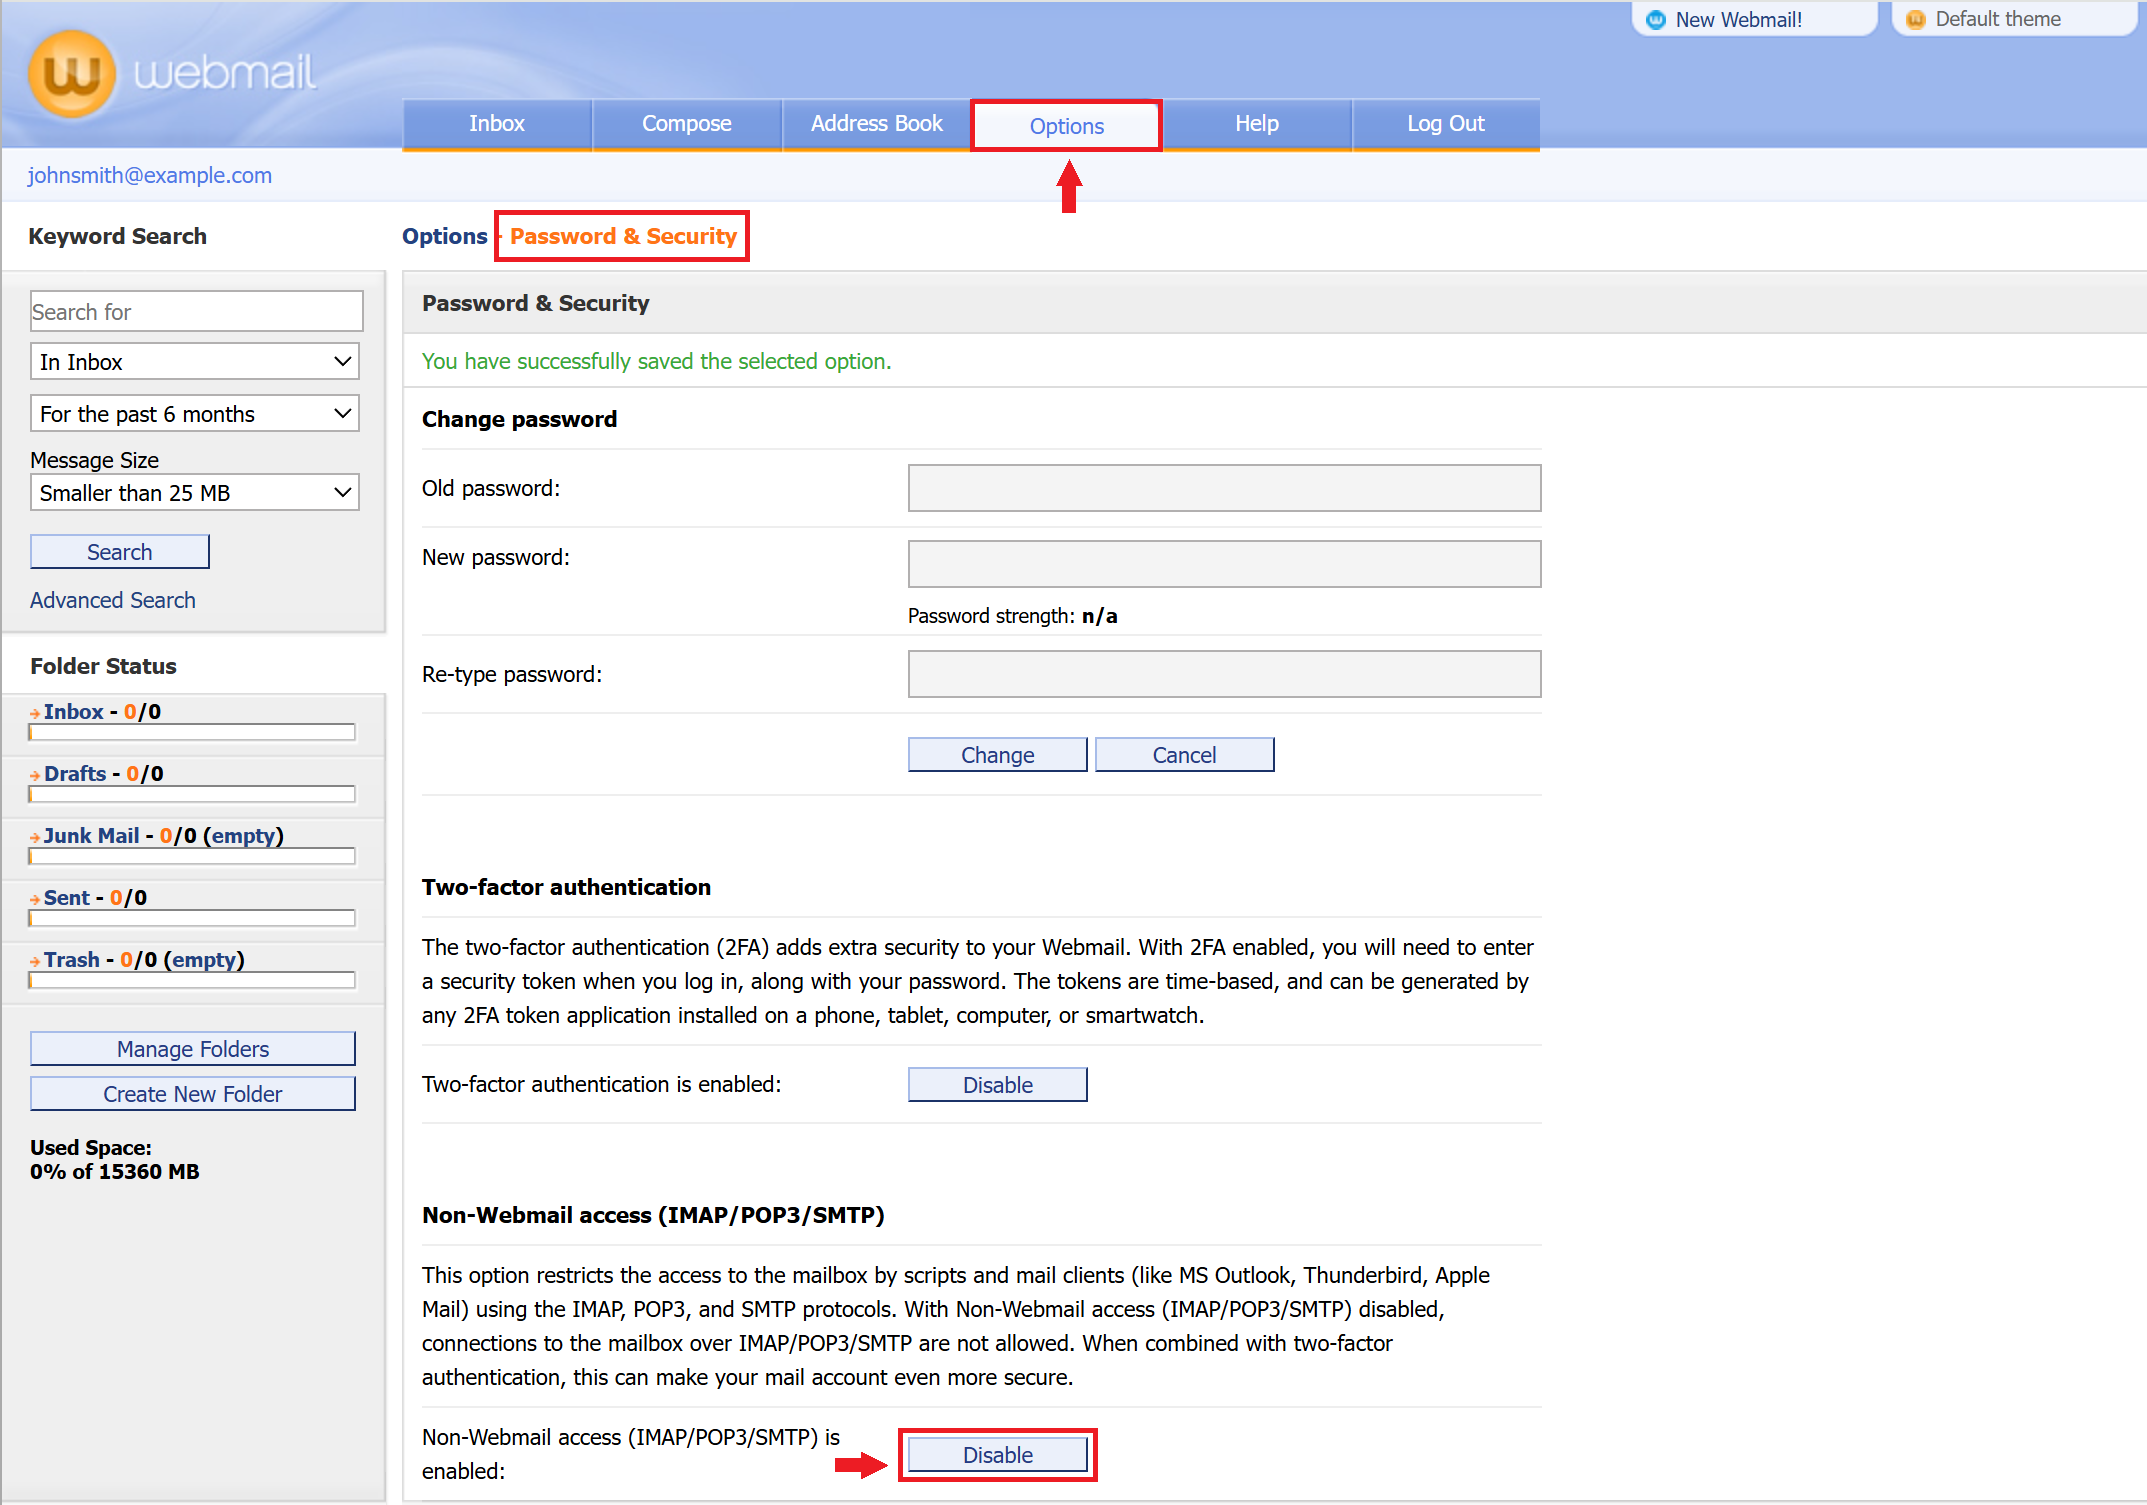
Task: Open the Help tab
Action: pos(1257,124)
